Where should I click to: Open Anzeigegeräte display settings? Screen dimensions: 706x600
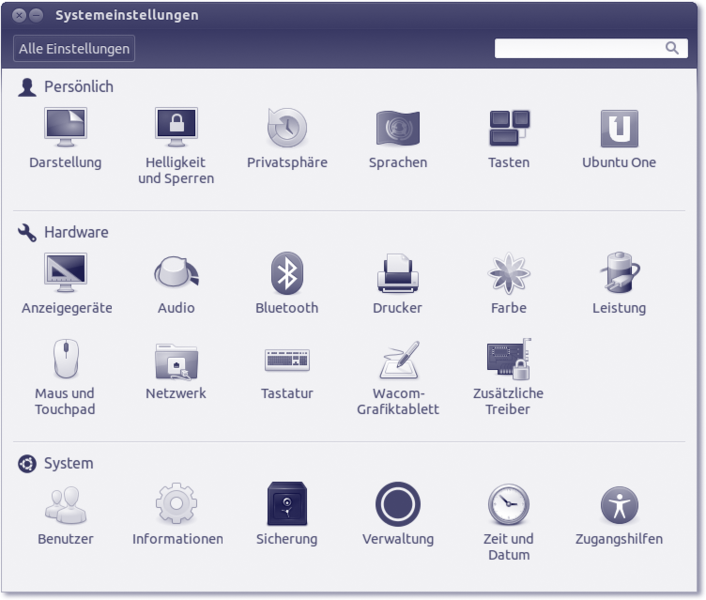click(x=66, y=275)
